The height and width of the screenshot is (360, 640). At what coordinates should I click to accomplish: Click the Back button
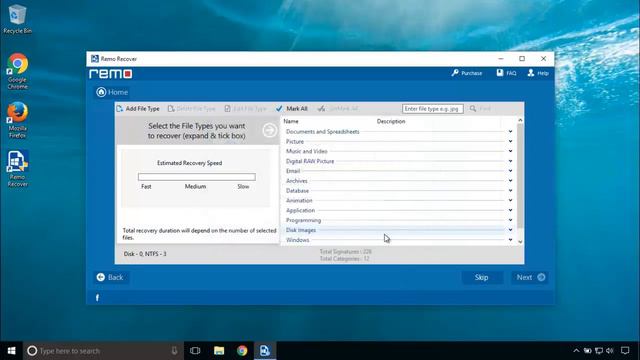[x=110, y=278]
